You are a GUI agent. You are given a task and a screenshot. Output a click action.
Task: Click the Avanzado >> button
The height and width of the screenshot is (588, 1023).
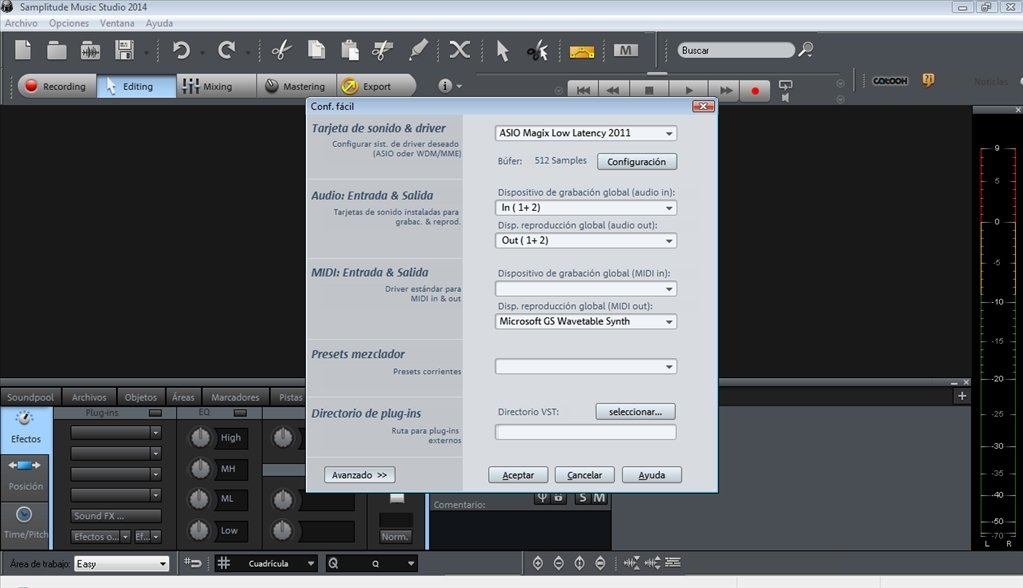point(359,475)
